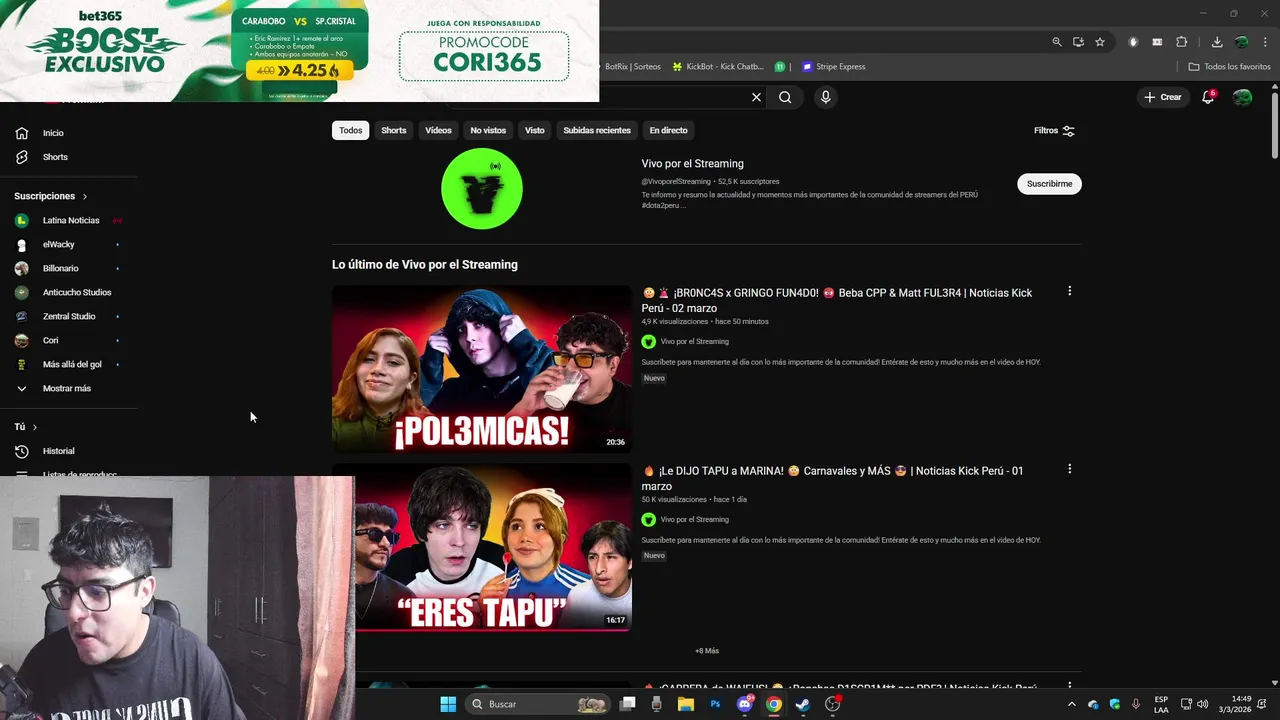Open more options for 01 marzo video
This screenshot has width=1280, height=720.
[1069, 469]
